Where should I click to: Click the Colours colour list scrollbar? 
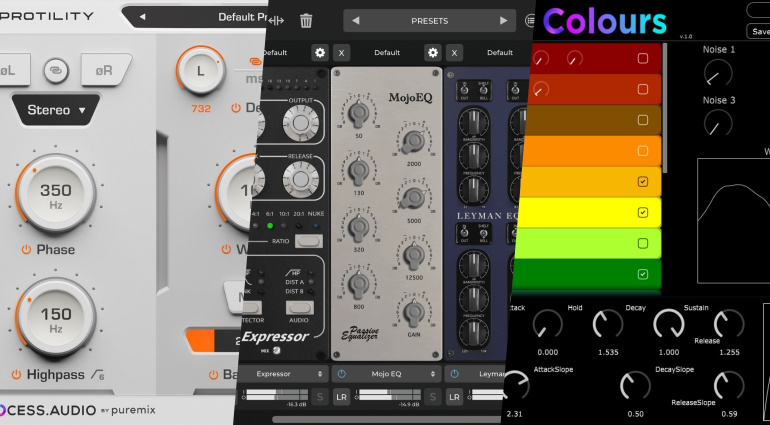tap(665, 108)
